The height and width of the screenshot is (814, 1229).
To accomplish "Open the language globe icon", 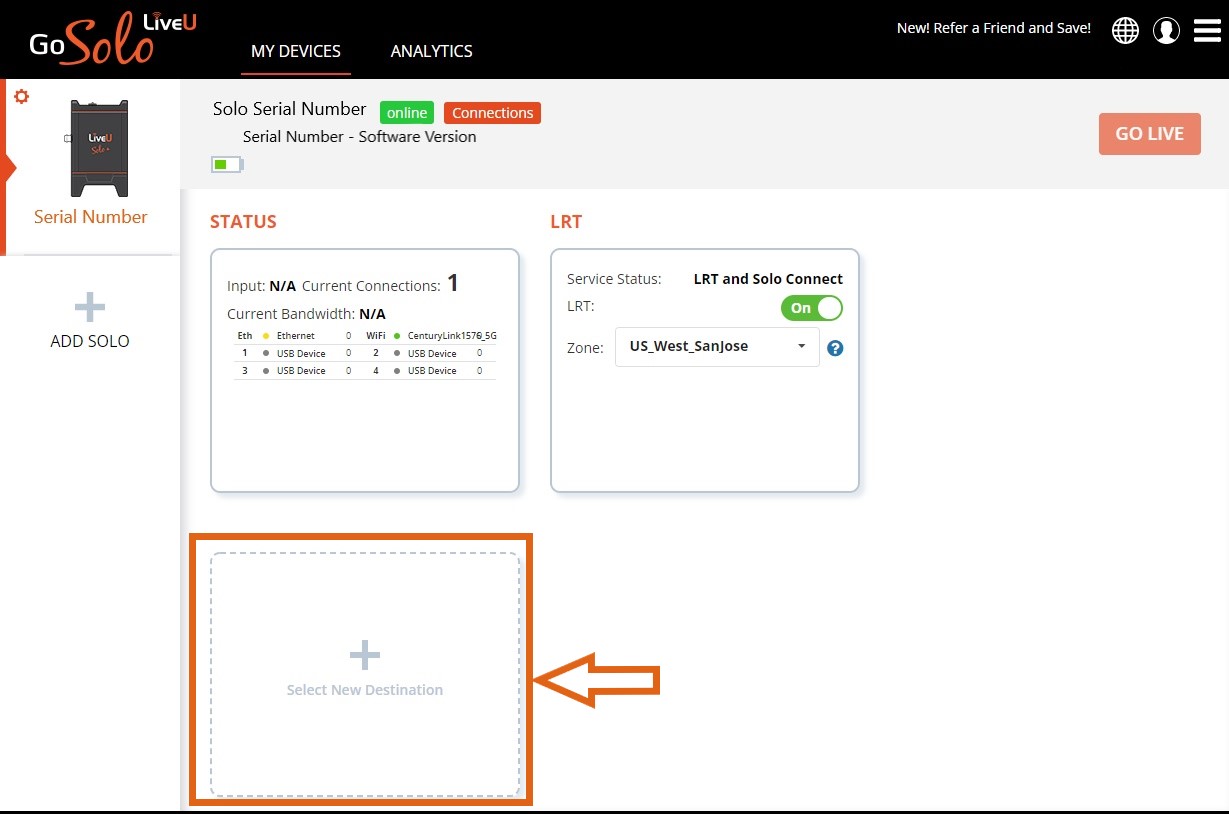I will coord(1125,30).
